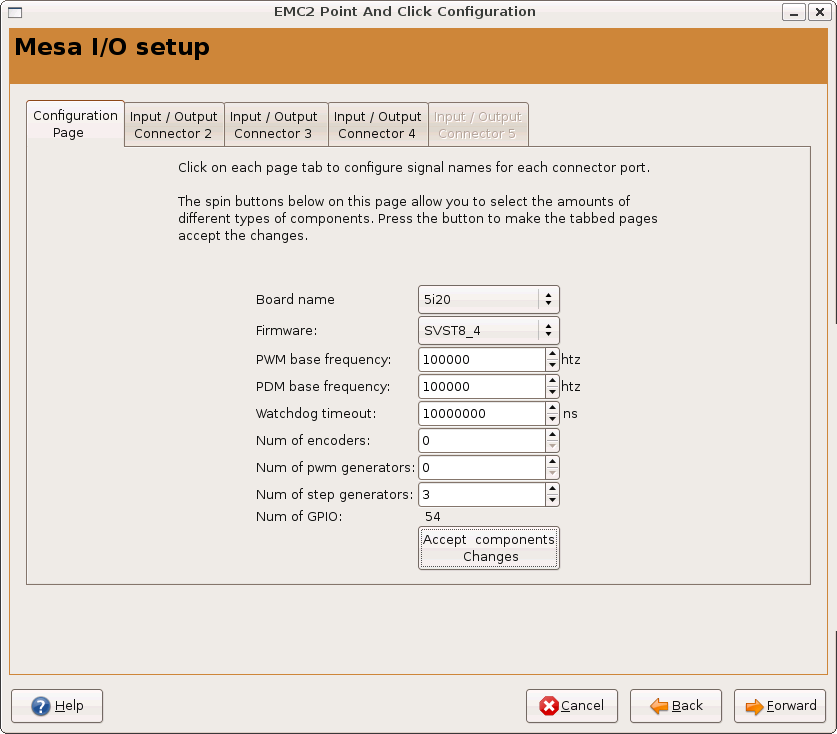Decrease PDM base frequency with down arrow
The width and height of the screenshot is (837, 734).
tap(552, 392)
